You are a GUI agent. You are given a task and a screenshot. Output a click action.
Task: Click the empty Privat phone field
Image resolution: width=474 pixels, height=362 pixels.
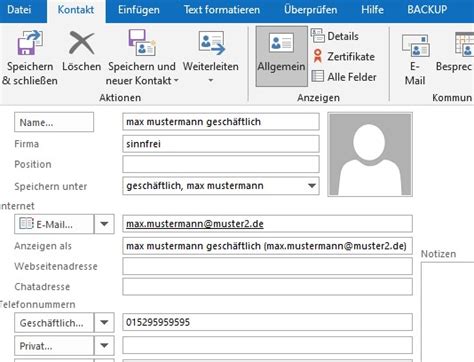[x=267, y=345]
